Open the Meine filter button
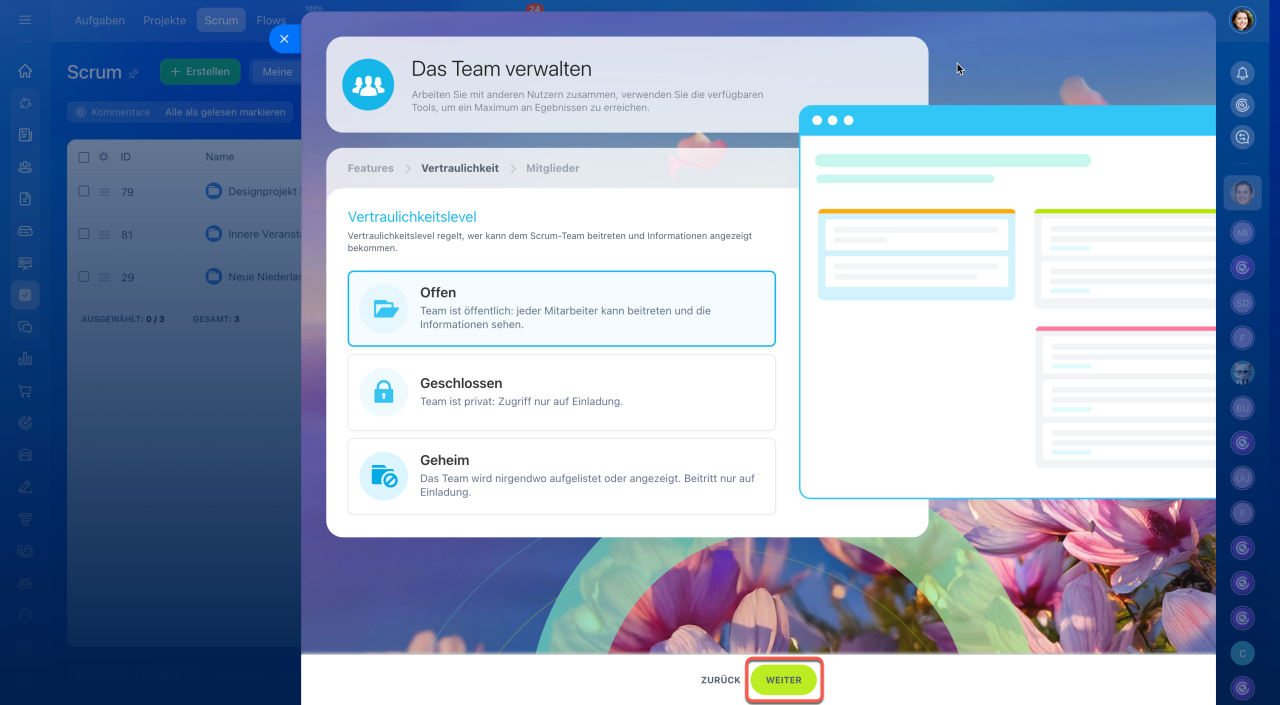This screenshot has height=705, width=1280. (277, 72)
